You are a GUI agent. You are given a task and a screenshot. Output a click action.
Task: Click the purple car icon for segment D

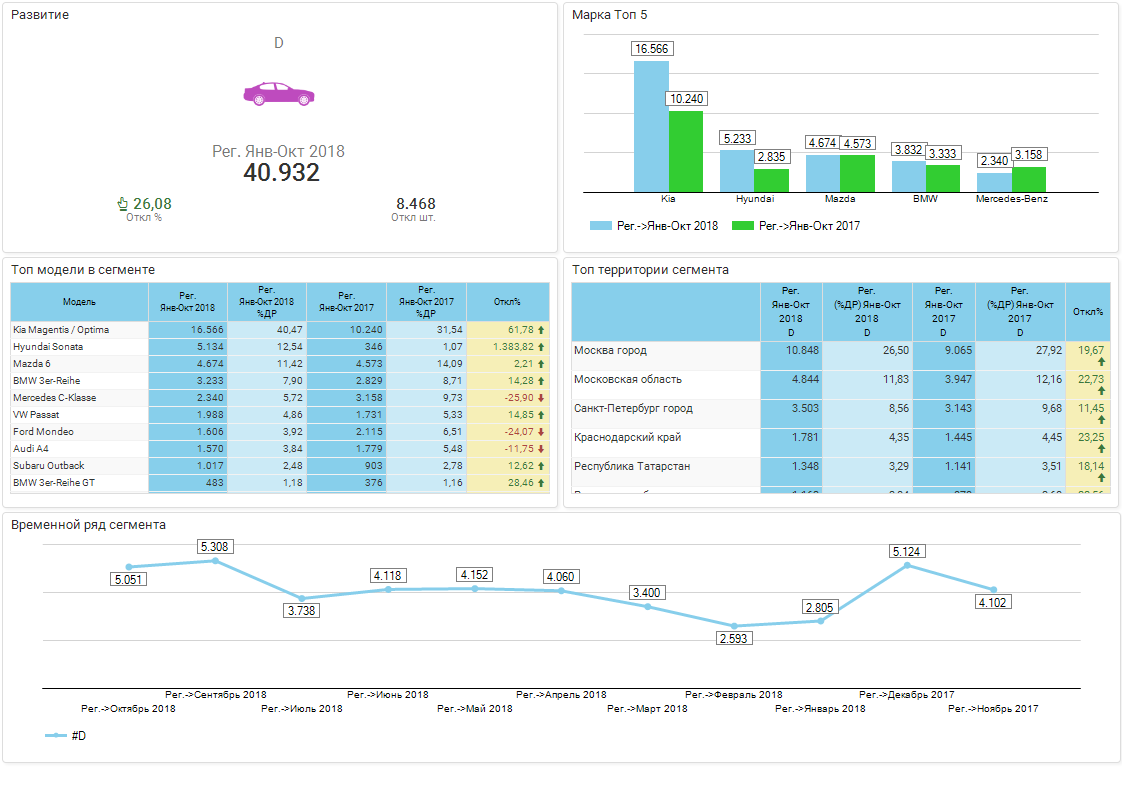pyautogui.click(x=279, y=94)
